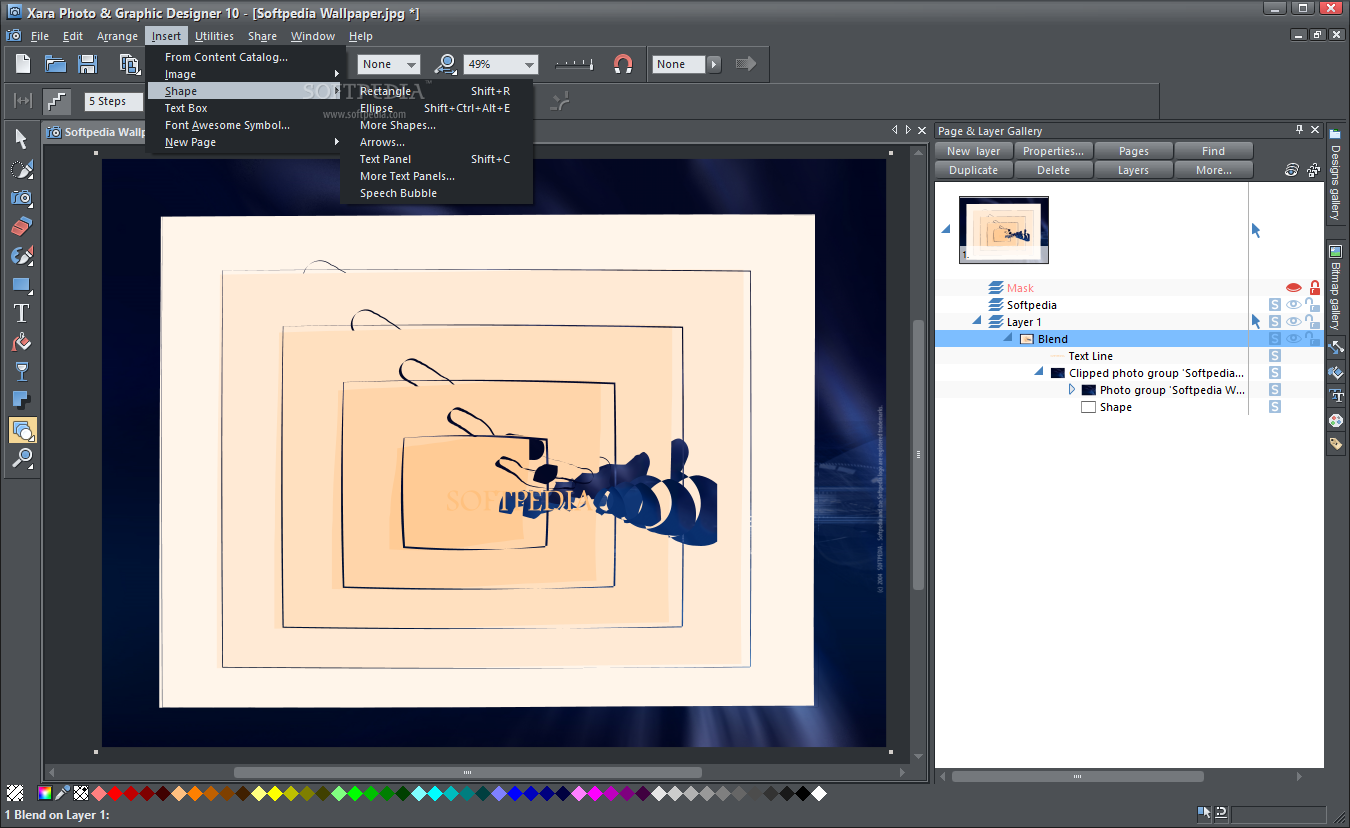Screen dimensions: 1350x828
Task: Toggle the lock of Softpedia layer
Action: pos(1312,305)
